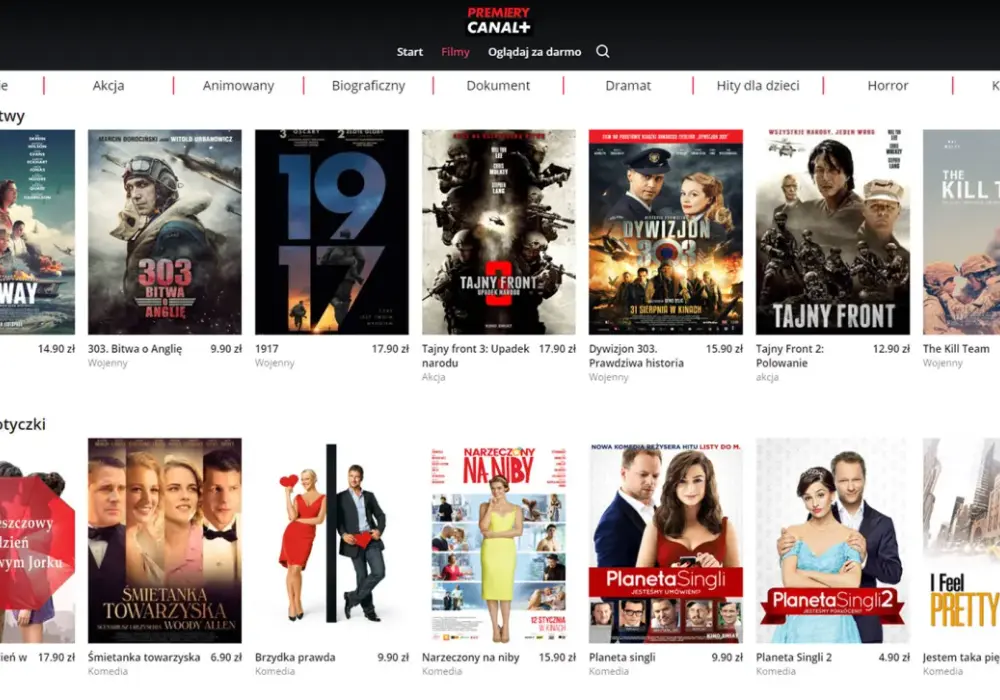Click the Premiery CANAL+ logo
This screenshot has height=700, width=1000.
pyautogui.click(x=499, y=20)
